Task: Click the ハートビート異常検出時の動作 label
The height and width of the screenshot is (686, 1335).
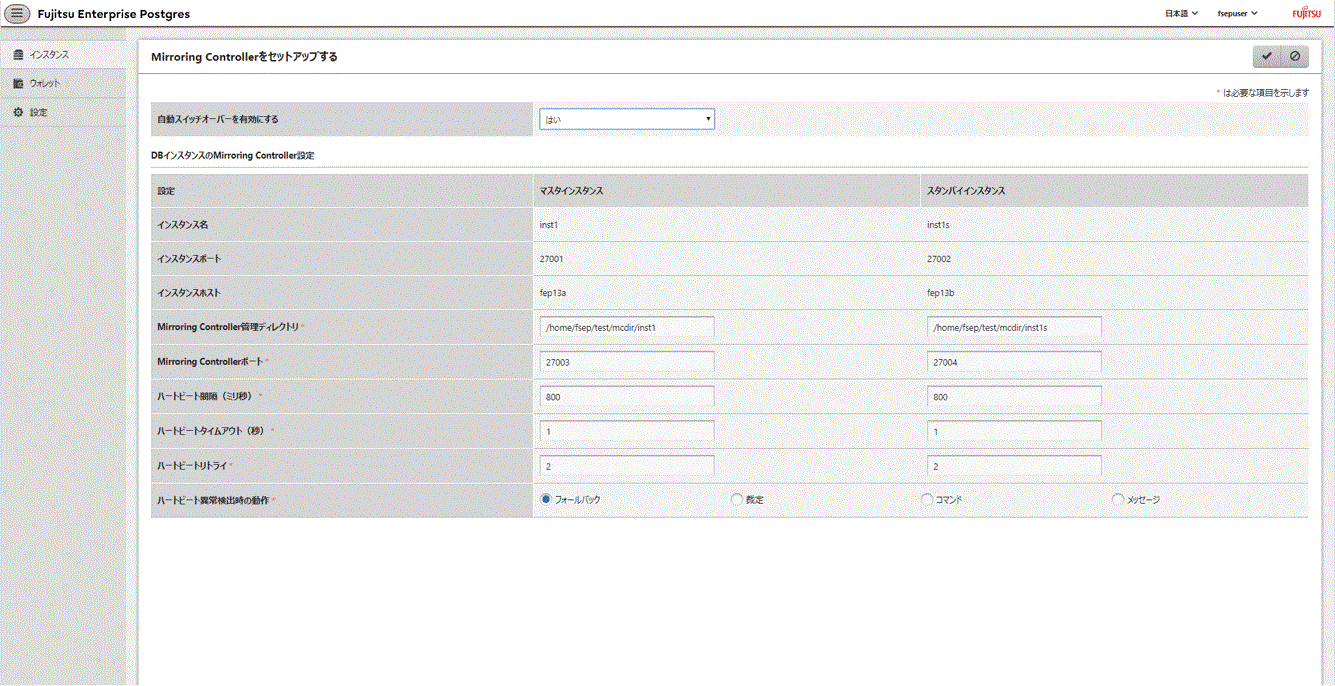Action: pos(213,499)
